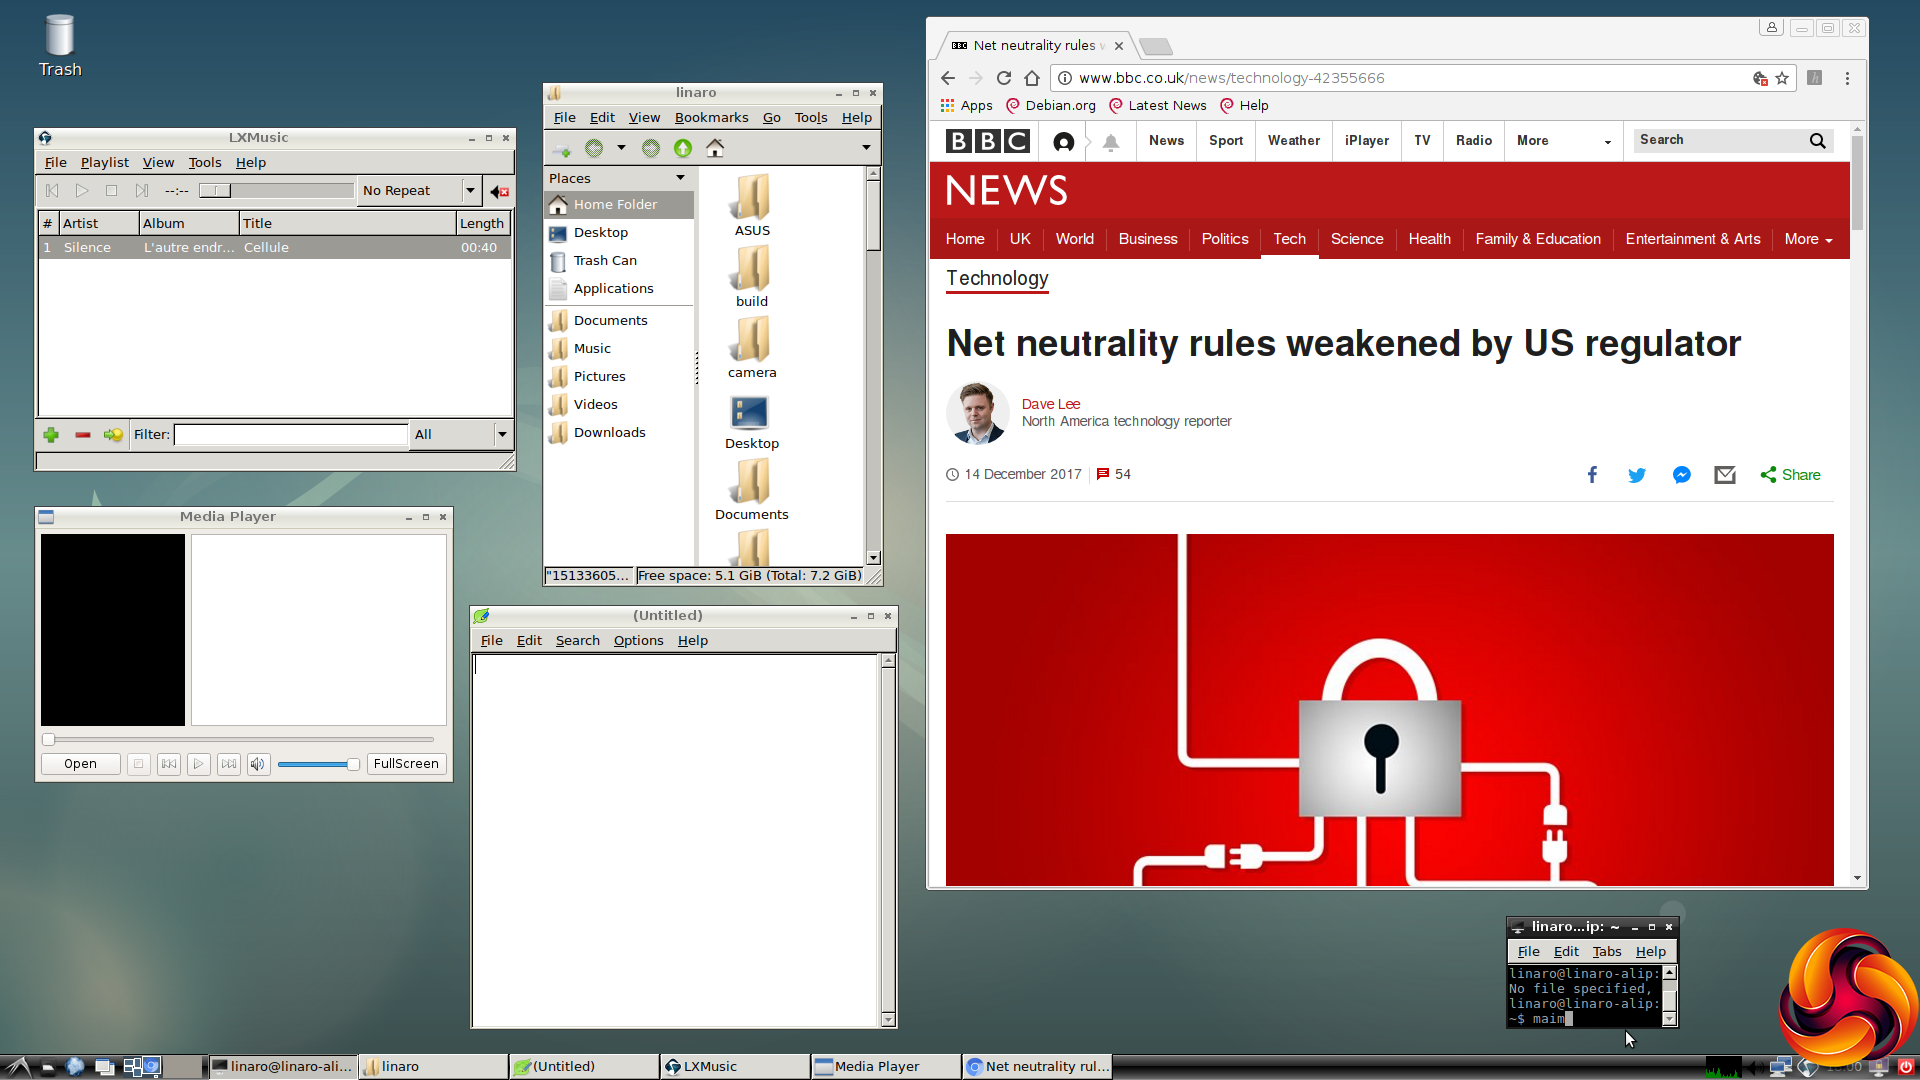Click the green add-to-playlist plus icon
This screenshot has height=1080, width=1920.
point(51,435)
